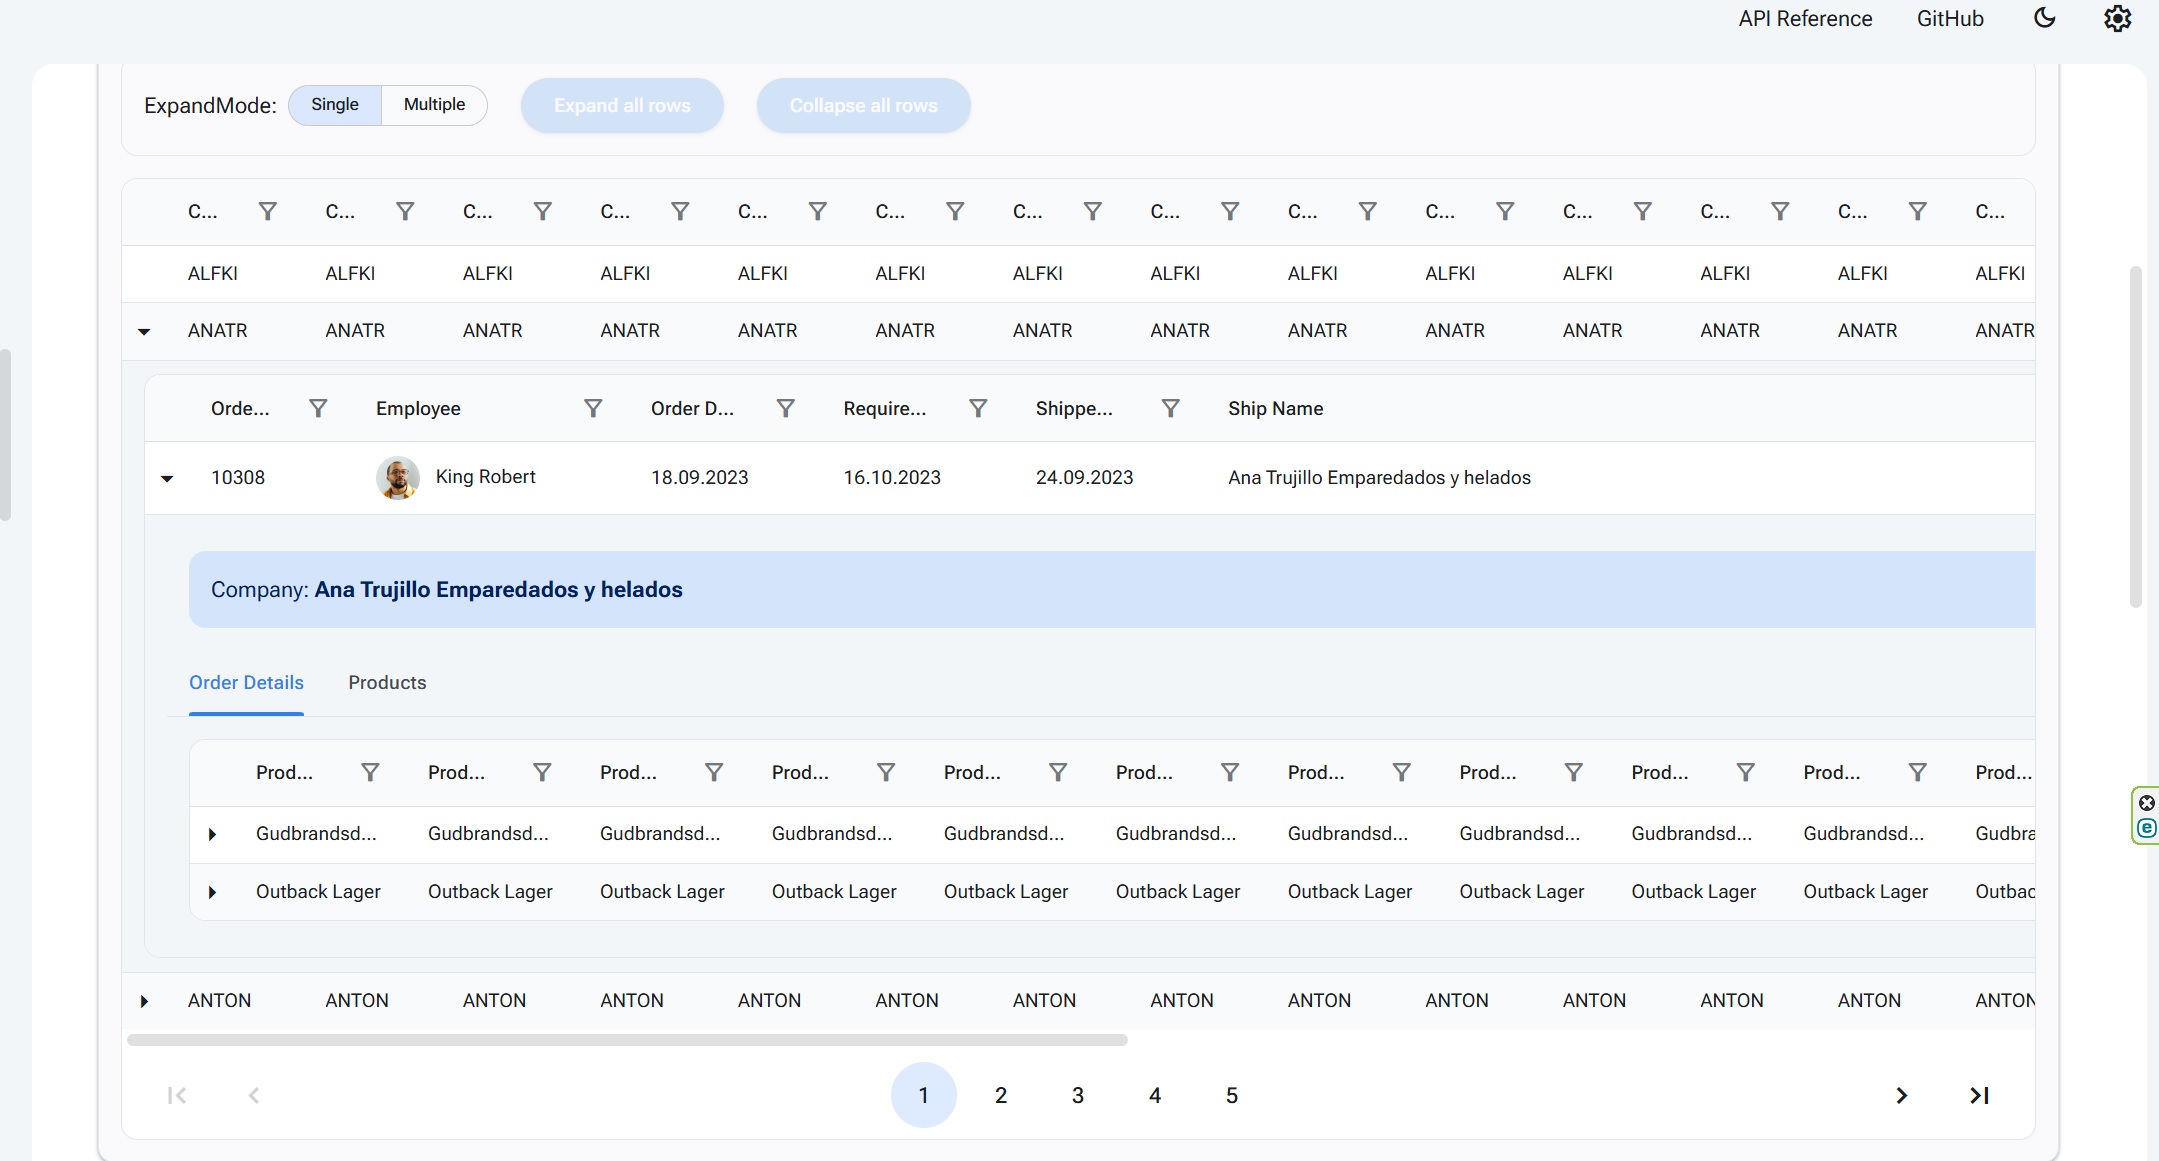Expand the ANTON customer row

(144, 1001)
